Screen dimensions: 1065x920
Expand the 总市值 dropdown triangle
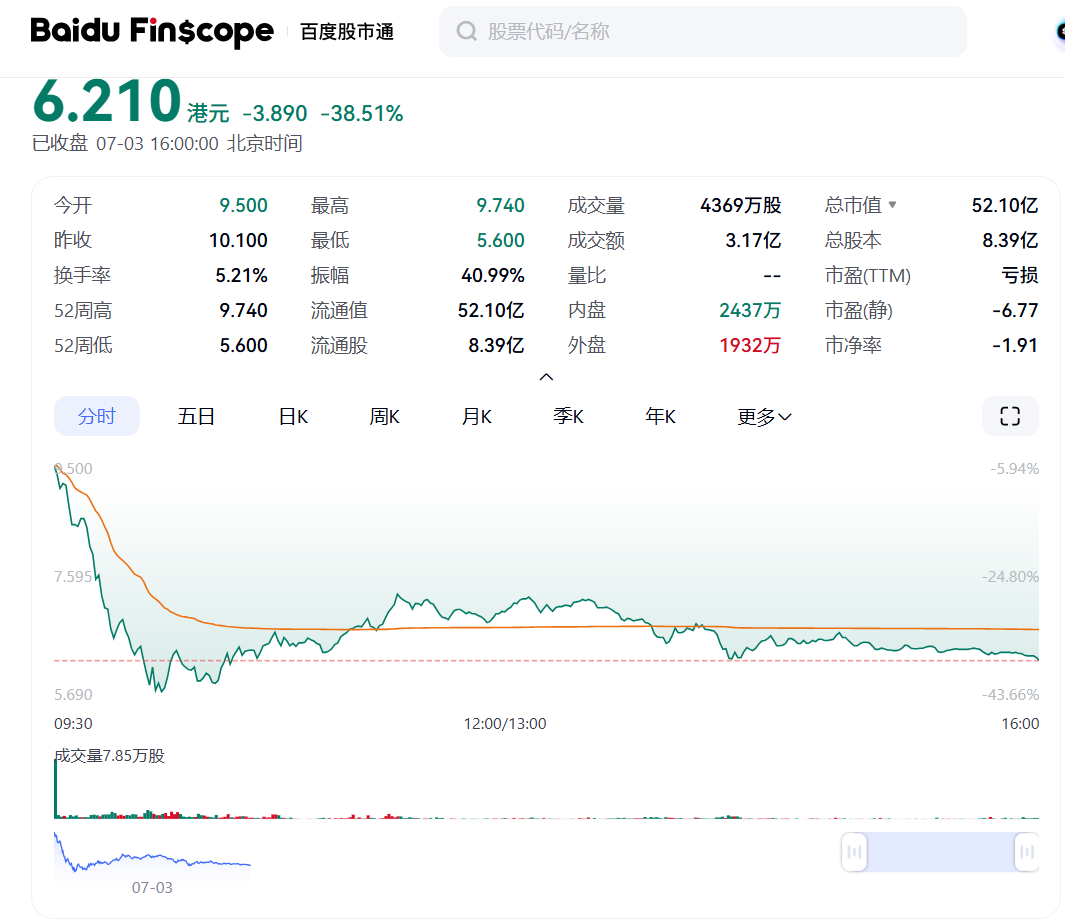(x=892, y=204)
